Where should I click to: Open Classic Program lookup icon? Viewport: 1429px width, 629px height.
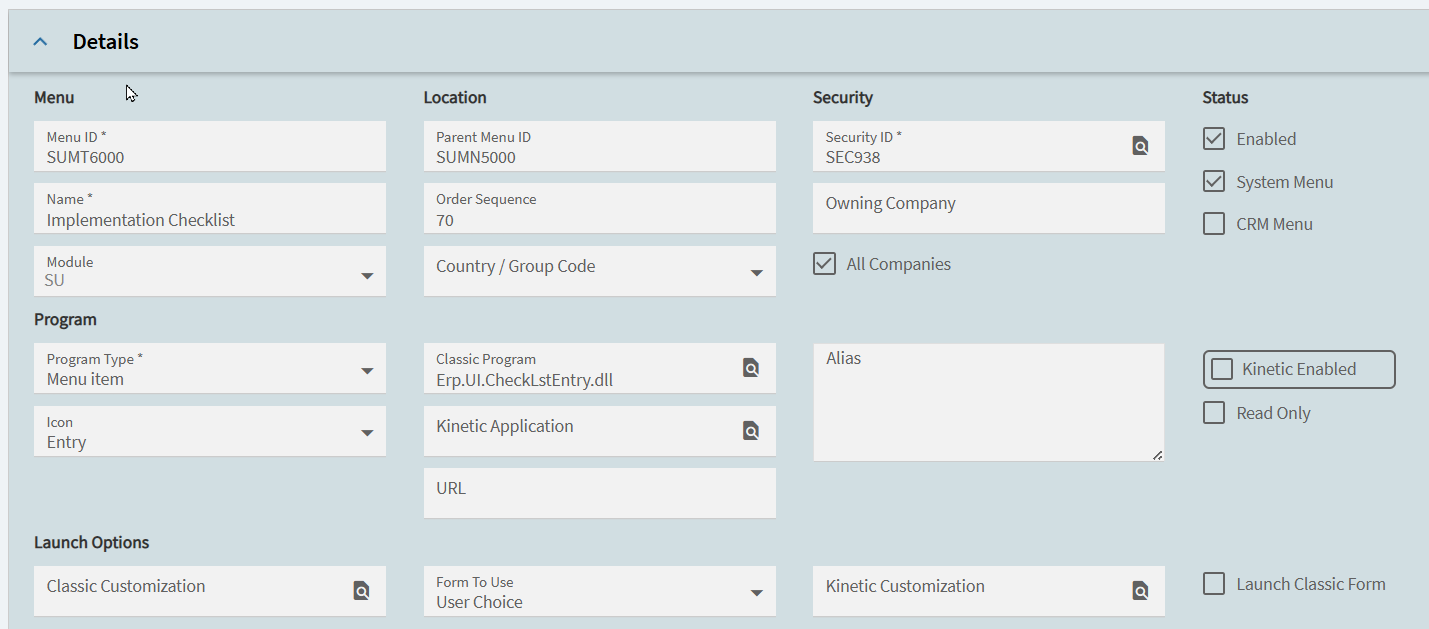(x=751, y=368)
